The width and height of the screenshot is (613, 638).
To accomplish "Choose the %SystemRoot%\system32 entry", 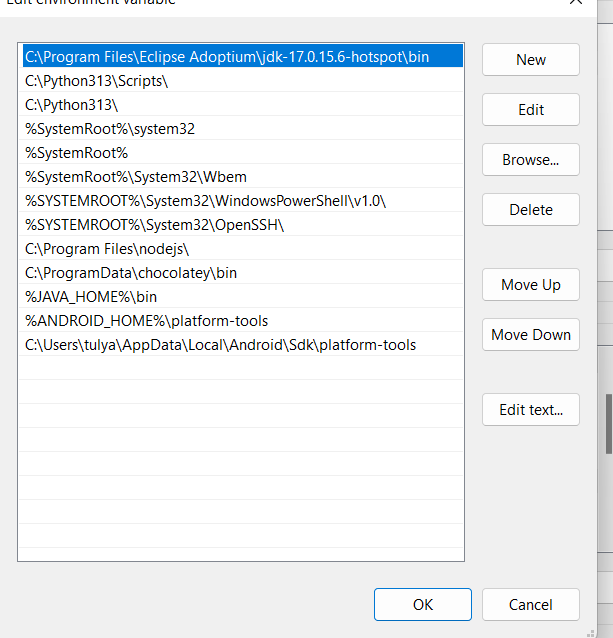I will coord(110,129).
